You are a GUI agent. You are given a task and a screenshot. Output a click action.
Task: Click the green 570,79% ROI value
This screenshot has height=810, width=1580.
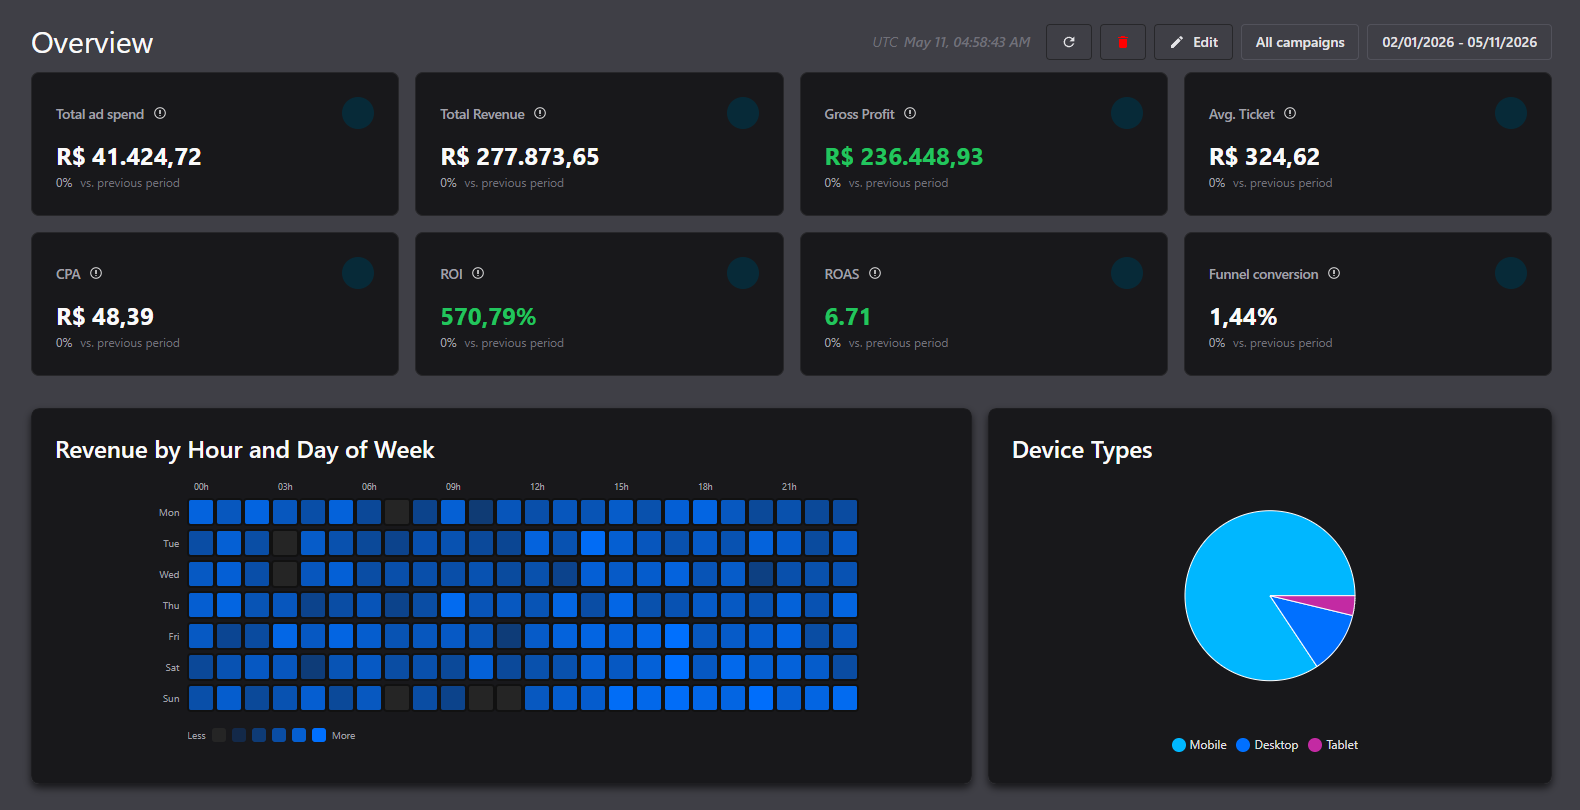488,317
